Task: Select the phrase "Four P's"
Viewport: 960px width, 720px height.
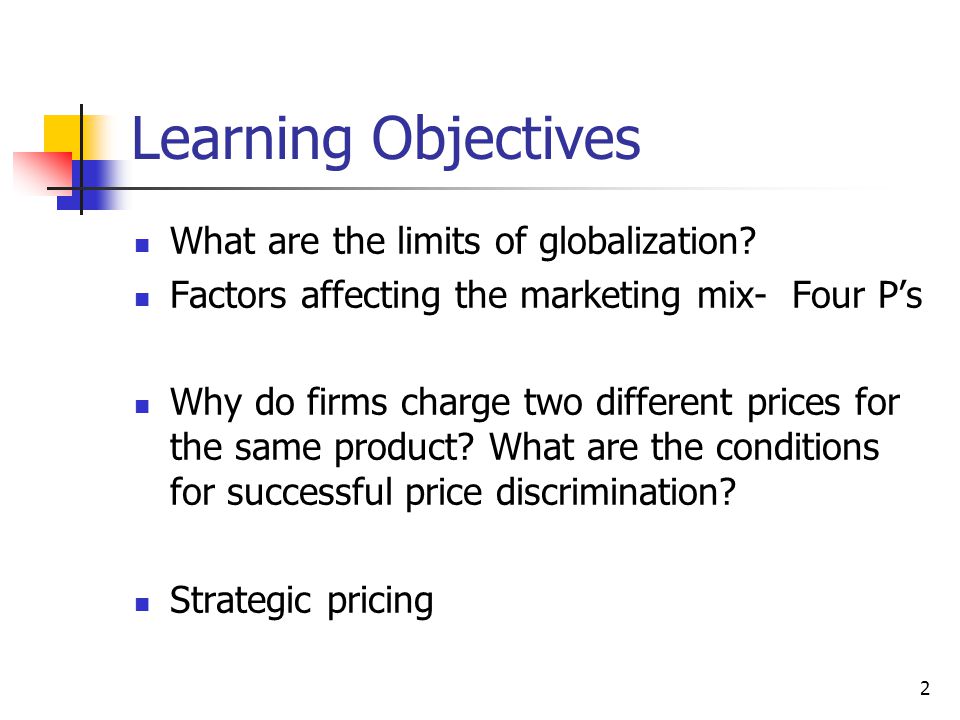Action: pyautogui.click(x=857, y=296)
